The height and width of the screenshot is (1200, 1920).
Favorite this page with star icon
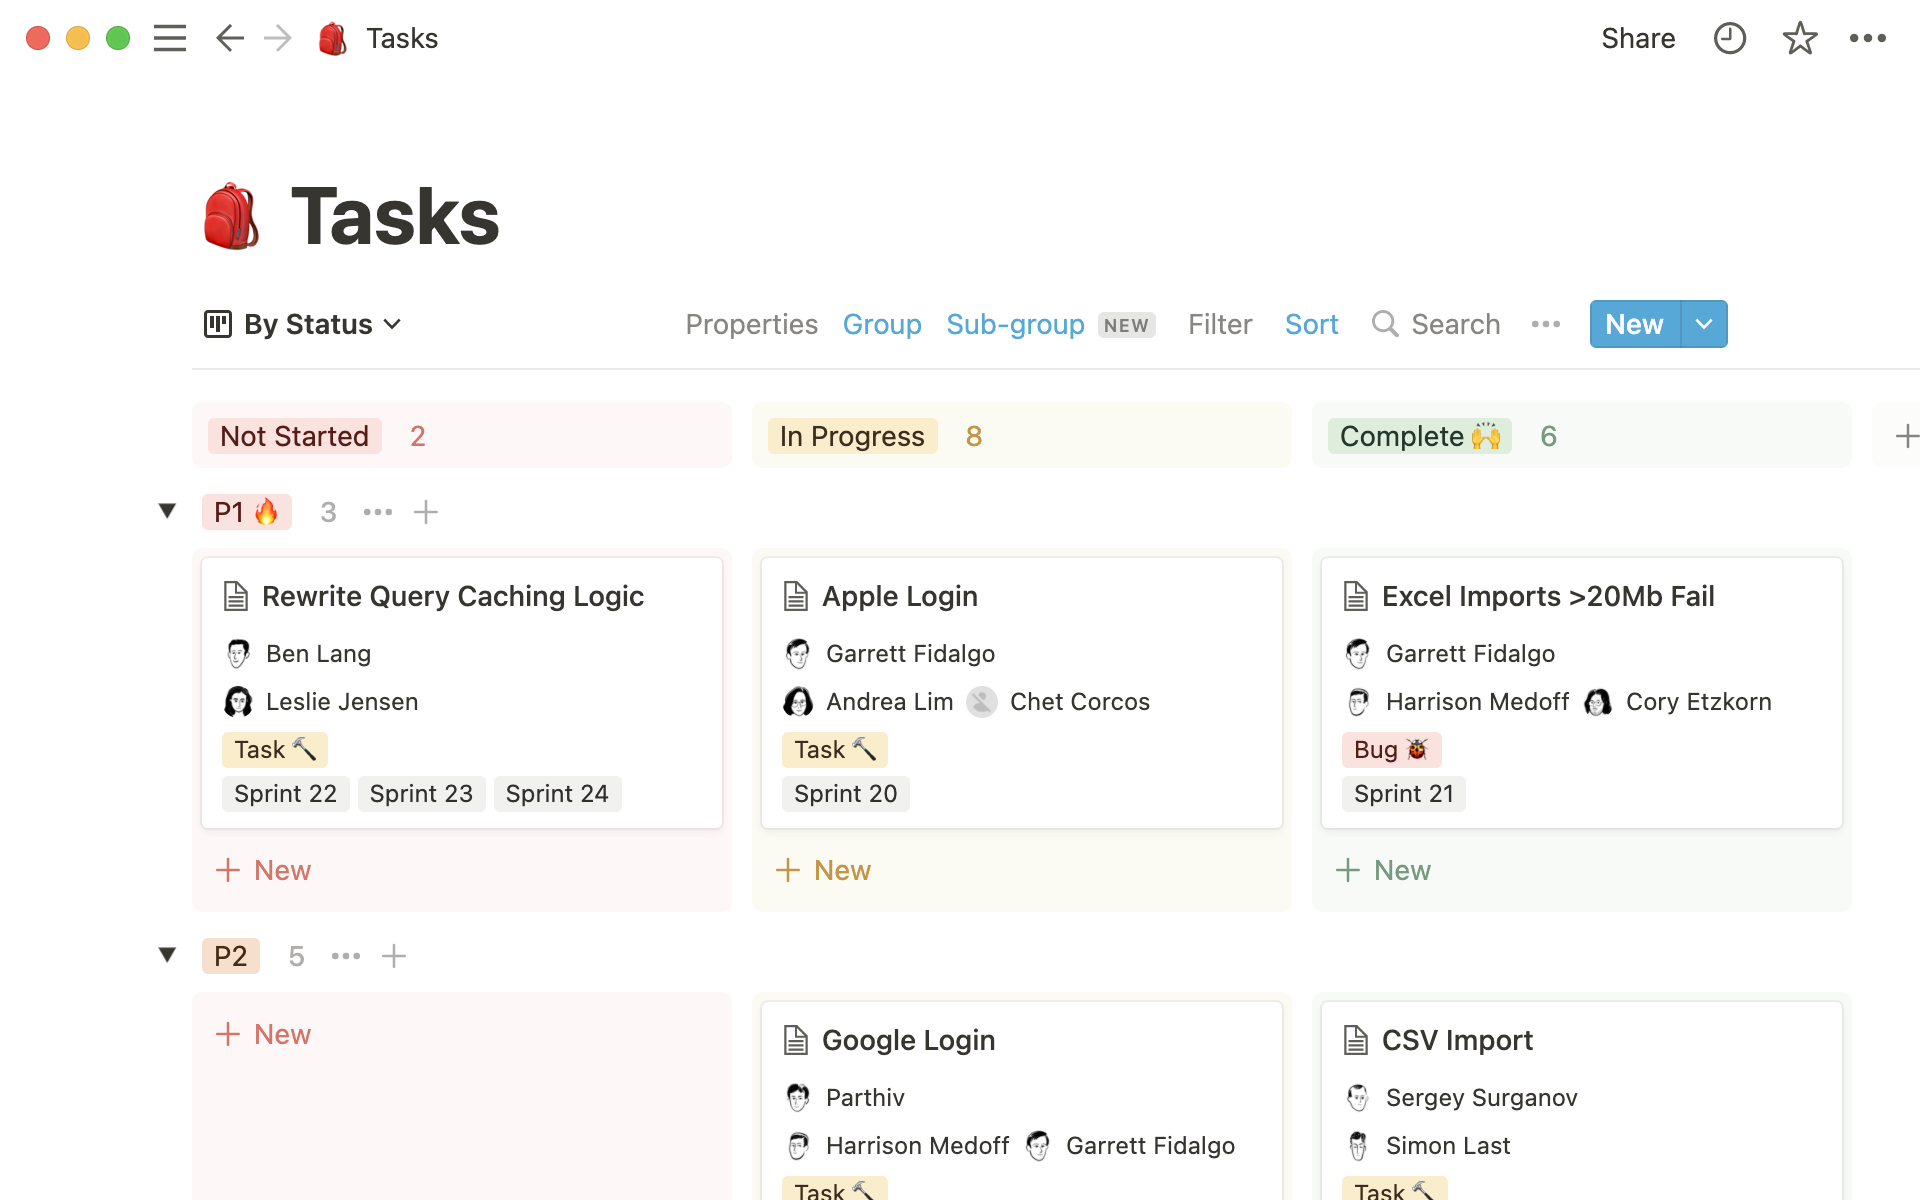1799,38
